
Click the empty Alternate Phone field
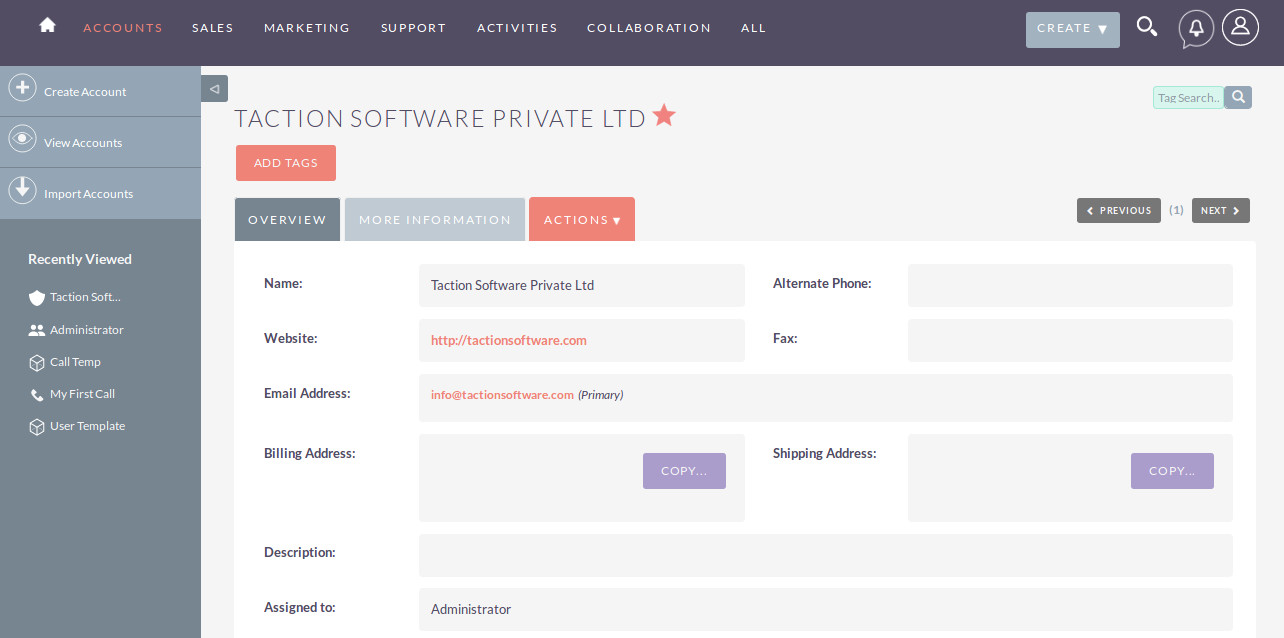tap(1070, 285)
